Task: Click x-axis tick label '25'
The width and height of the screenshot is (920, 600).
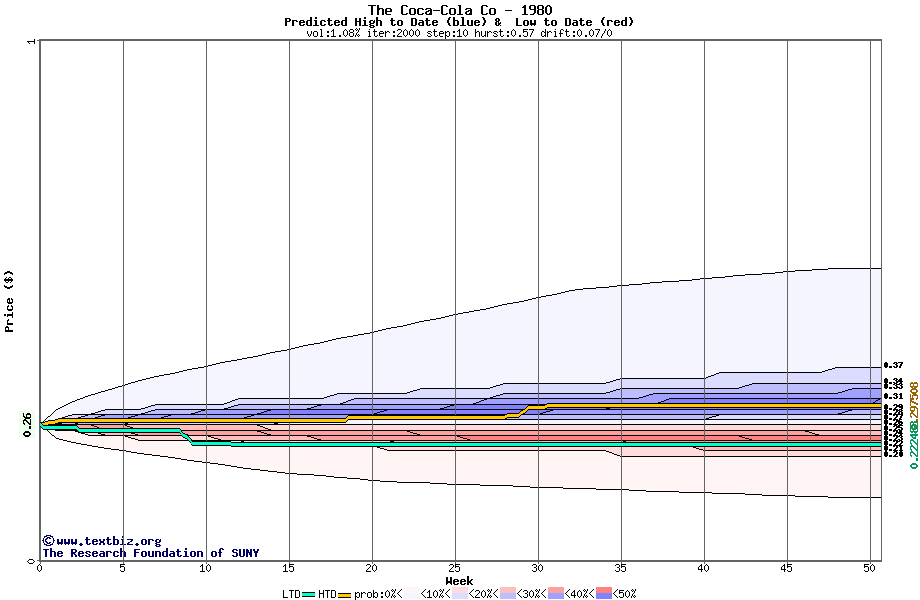Action: pyautogui.click(x=454, y=568)
